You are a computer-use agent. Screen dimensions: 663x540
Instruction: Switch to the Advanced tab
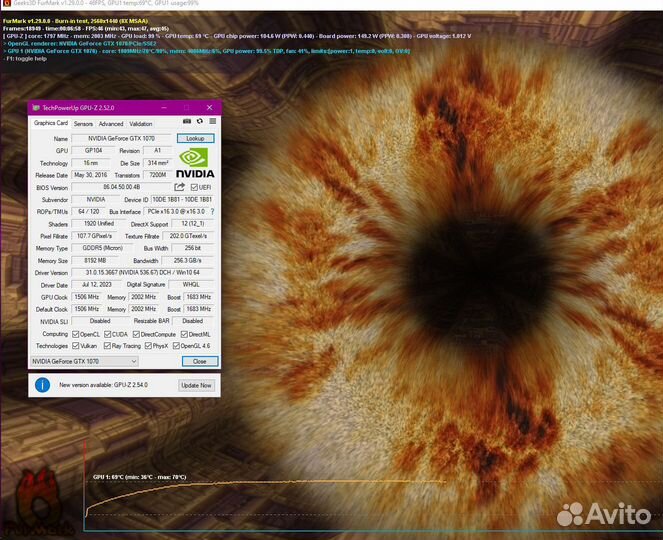[x=111, y=123]
